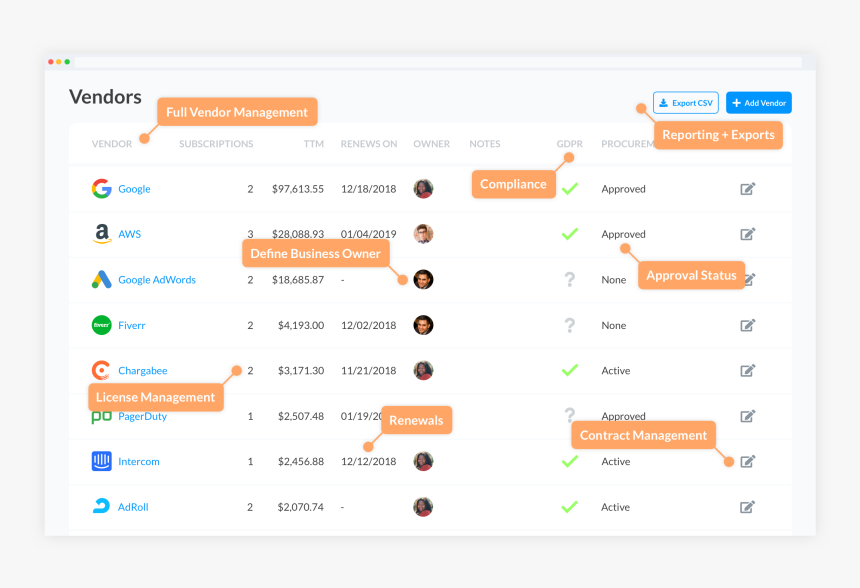
Task: Click owner avatar in AWS row
Action: [x=423, y=234]
